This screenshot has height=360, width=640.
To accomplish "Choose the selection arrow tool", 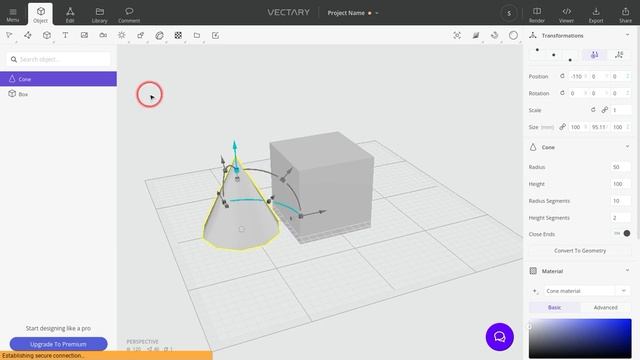I will coord(9,36).
